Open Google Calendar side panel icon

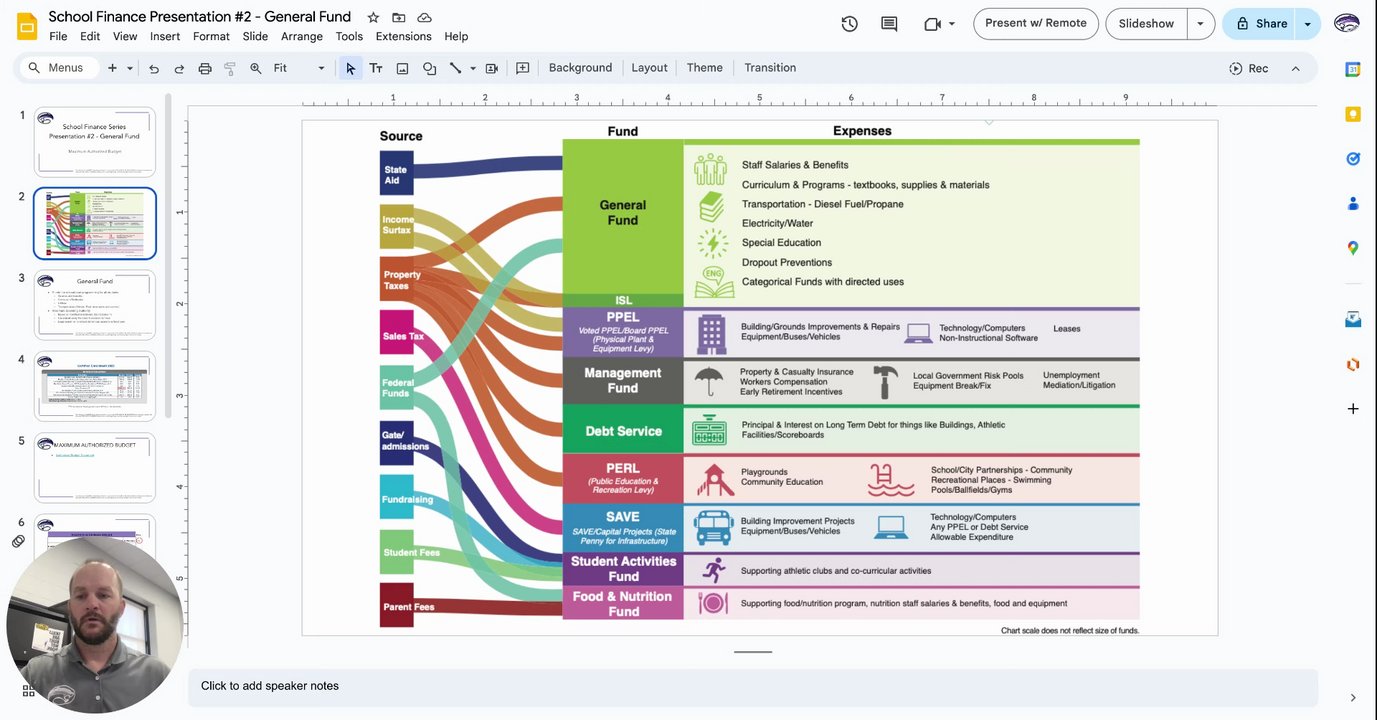pyautogui.click(x=1353, y=69)
